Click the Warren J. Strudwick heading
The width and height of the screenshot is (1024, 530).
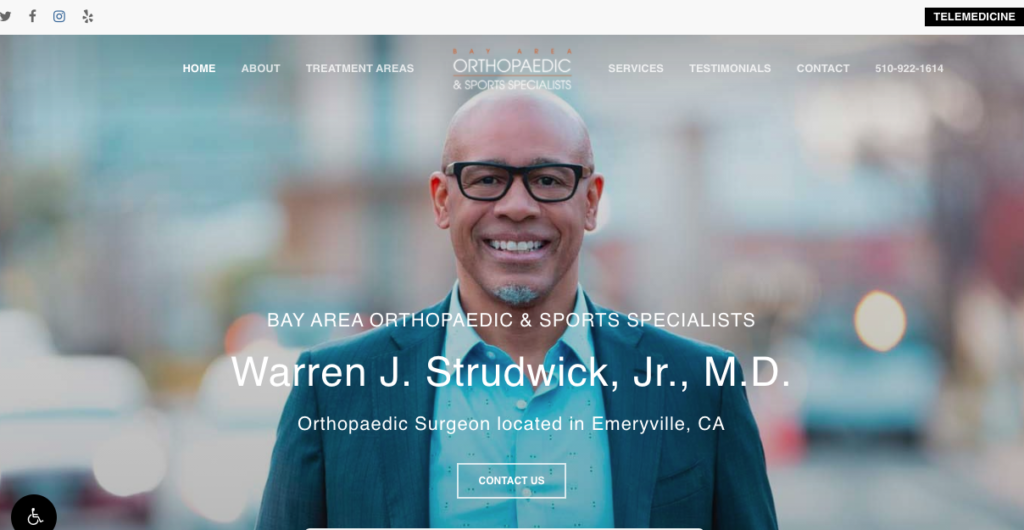(511, 373)
